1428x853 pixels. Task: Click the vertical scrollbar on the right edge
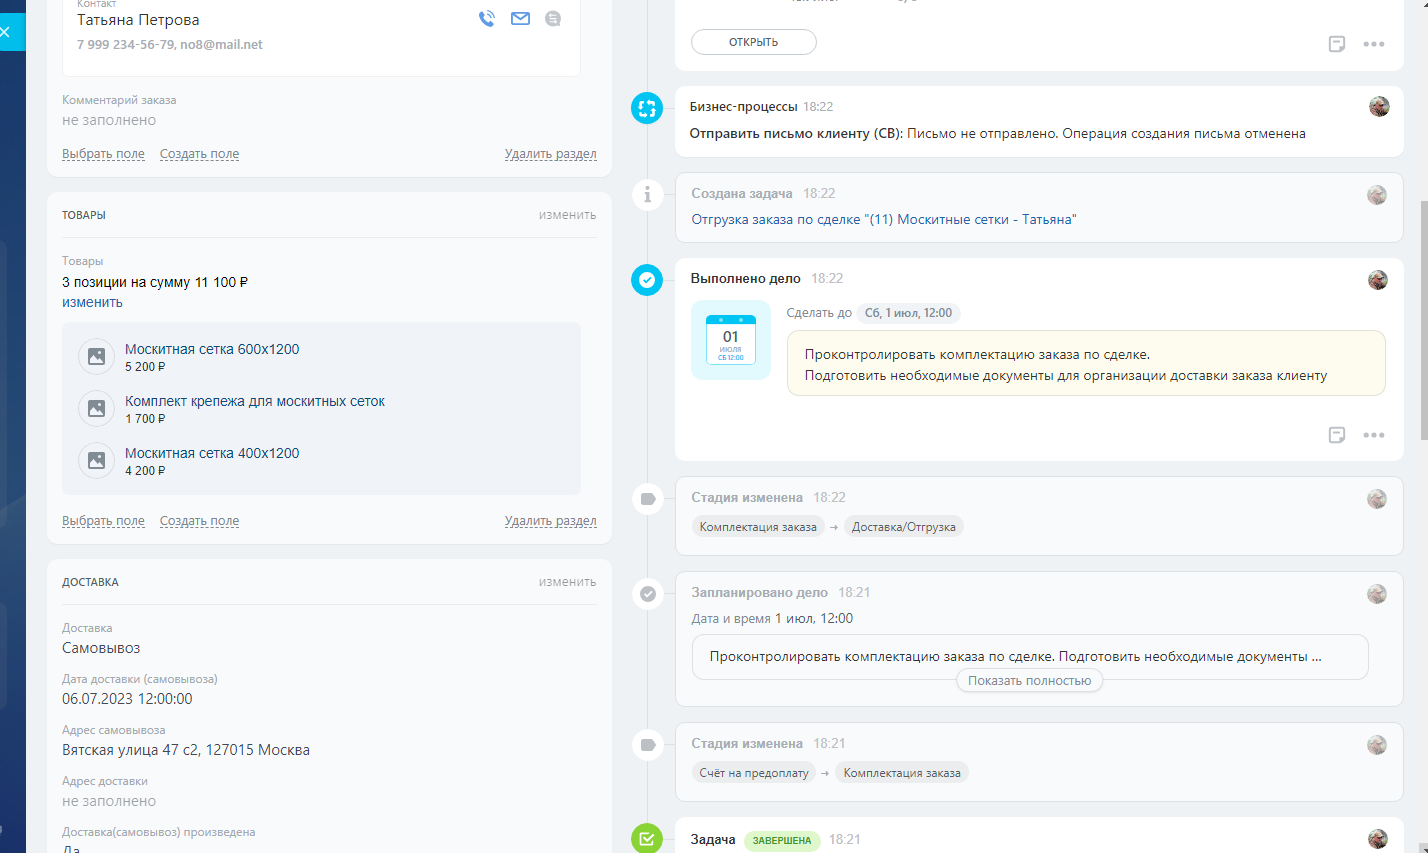pyautogui.click(x=1423, y=320)
